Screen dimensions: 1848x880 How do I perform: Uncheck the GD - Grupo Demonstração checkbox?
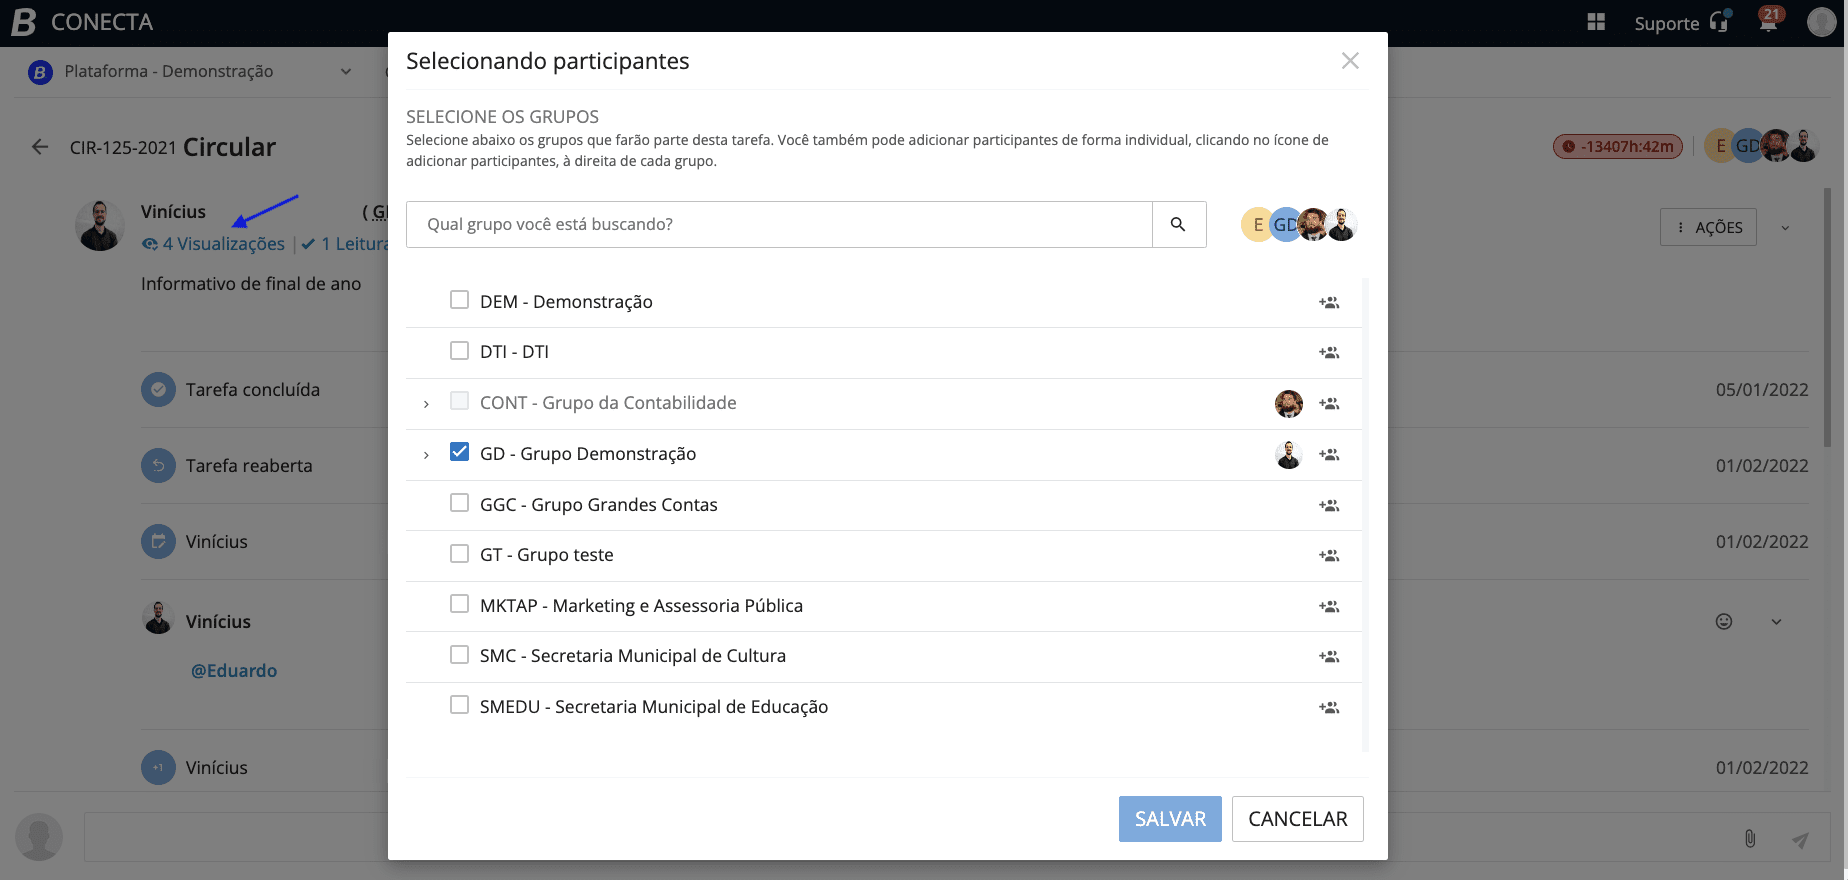point(459,452)
